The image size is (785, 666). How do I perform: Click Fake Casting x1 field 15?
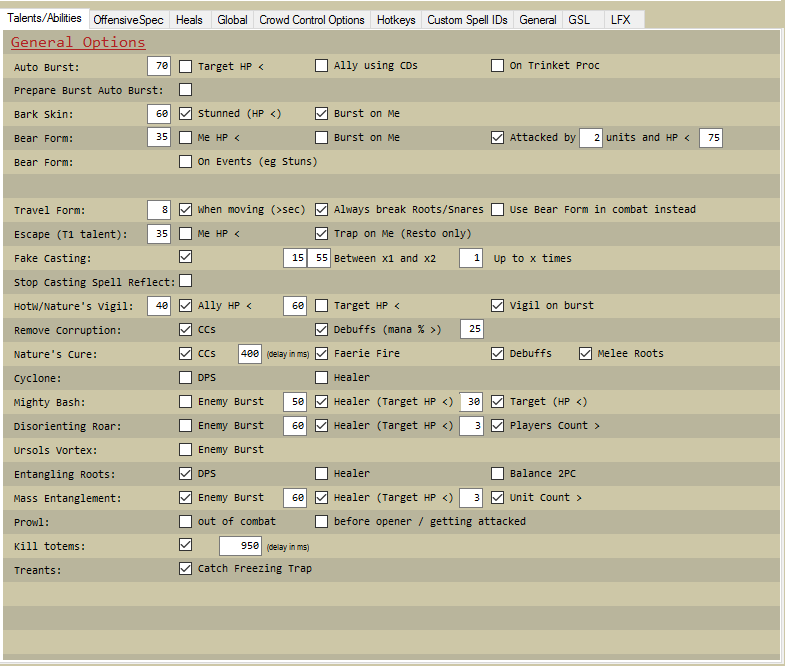click(x=295, y=258)
